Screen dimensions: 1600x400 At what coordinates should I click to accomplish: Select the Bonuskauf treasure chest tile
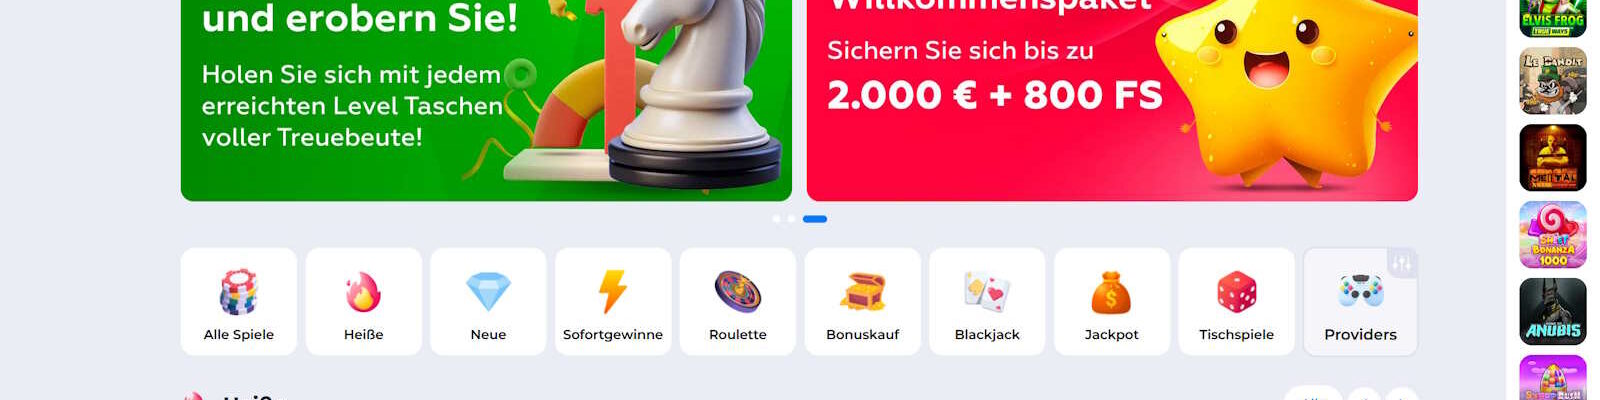(x=863, y=302)
